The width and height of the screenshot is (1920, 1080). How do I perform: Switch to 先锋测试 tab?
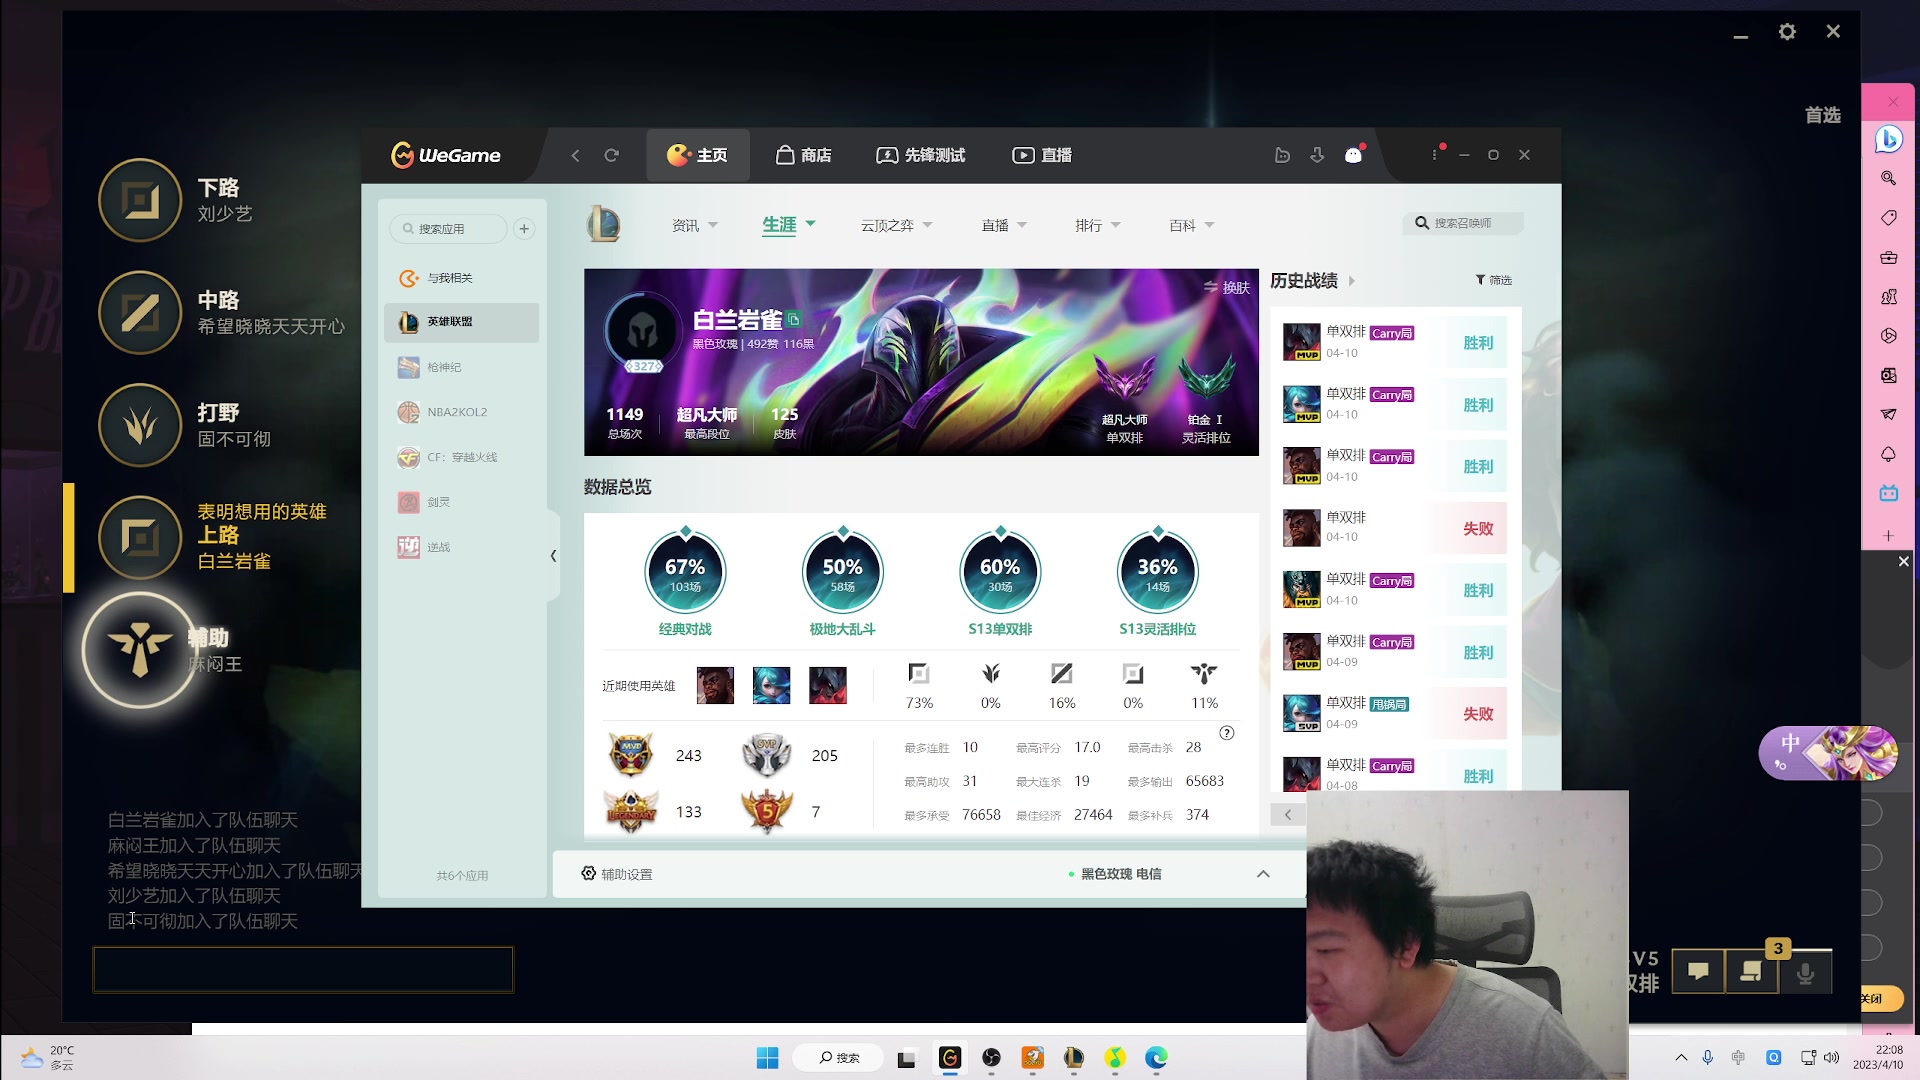pos(920,155)
